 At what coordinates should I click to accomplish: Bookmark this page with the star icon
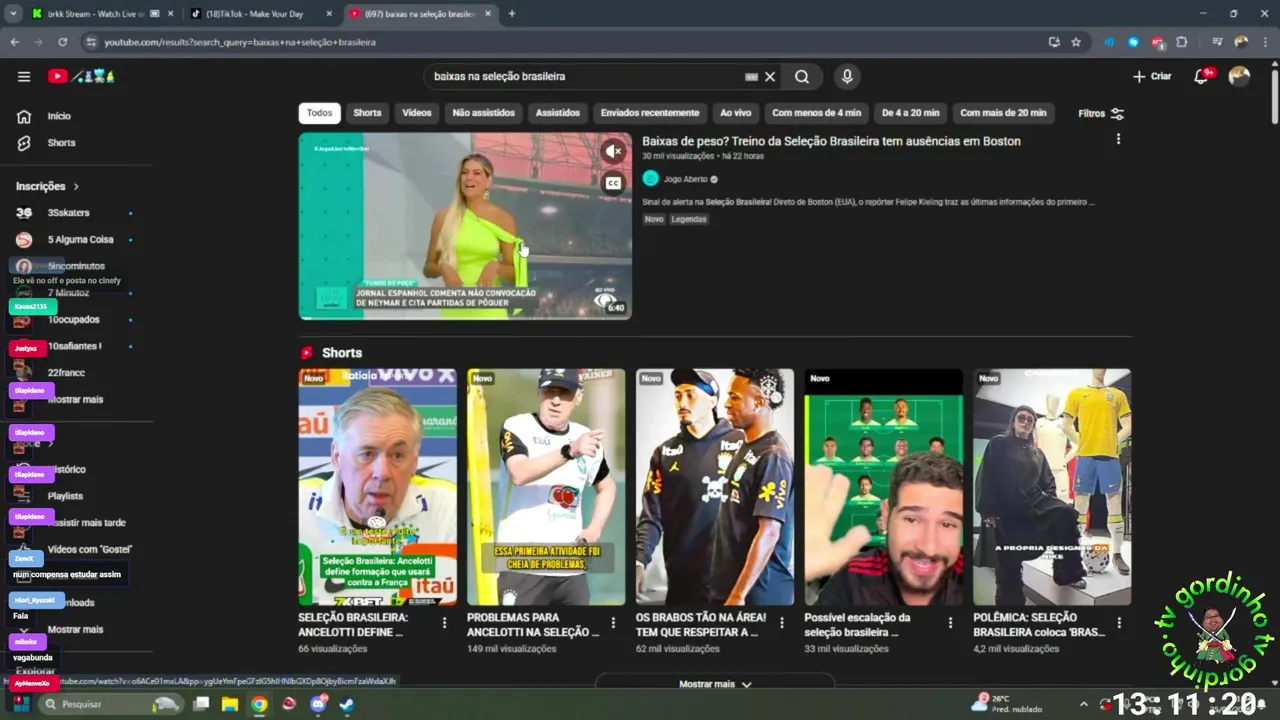pyautogui.click(x=1076, y=42)
